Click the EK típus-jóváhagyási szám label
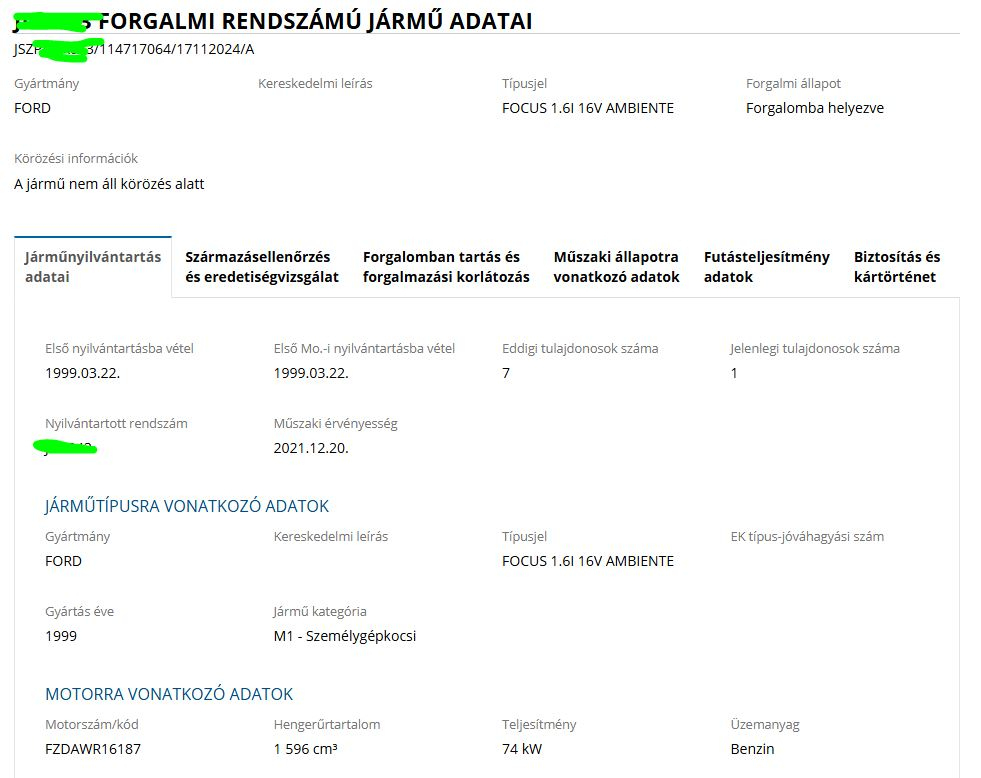981x778 pixels. [x=807, y=536]
